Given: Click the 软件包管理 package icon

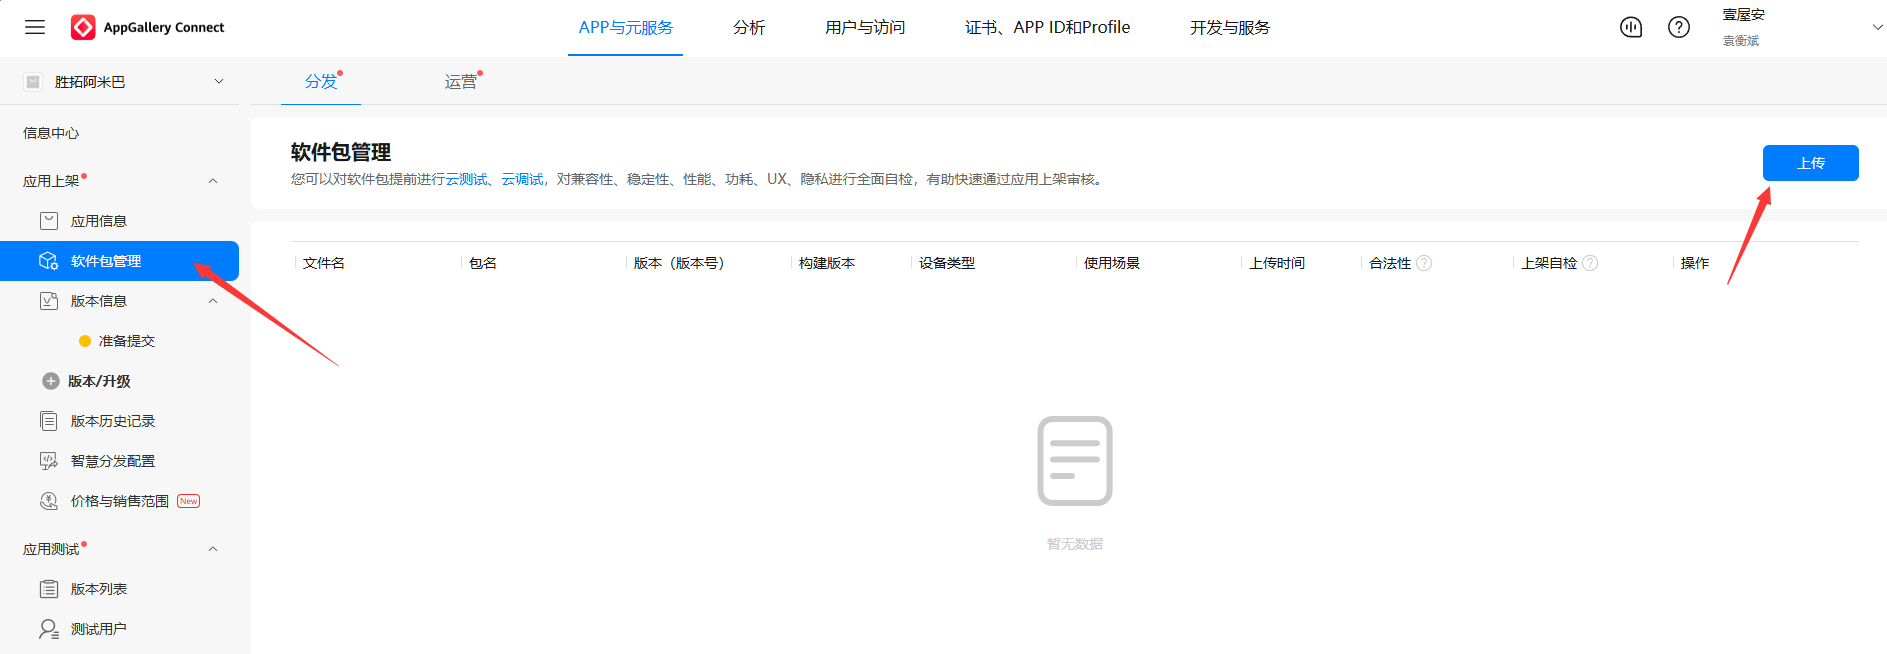Looking at the screenshot, I should pos(49,261).
